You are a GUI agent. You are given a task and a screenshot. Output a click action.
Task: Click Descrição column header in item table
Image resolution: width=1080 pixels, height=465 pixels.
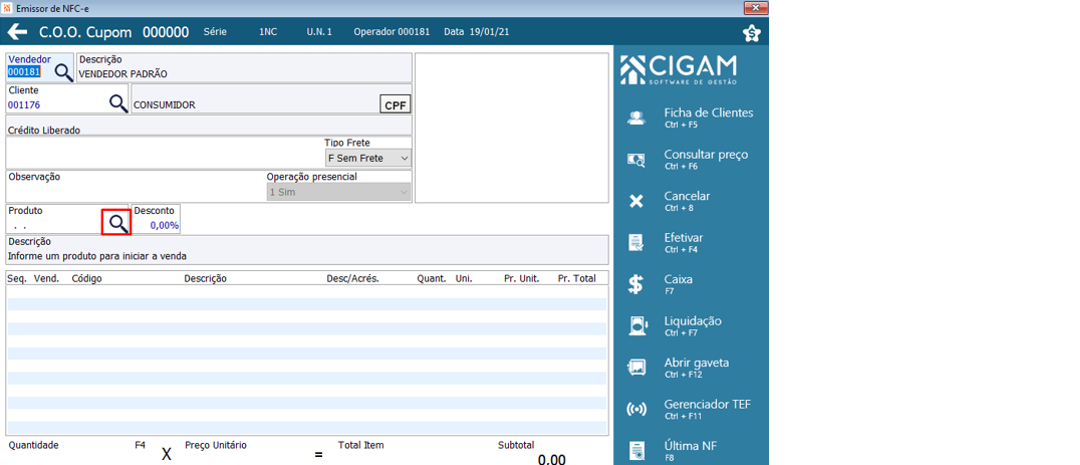click(x=205, y=278)
